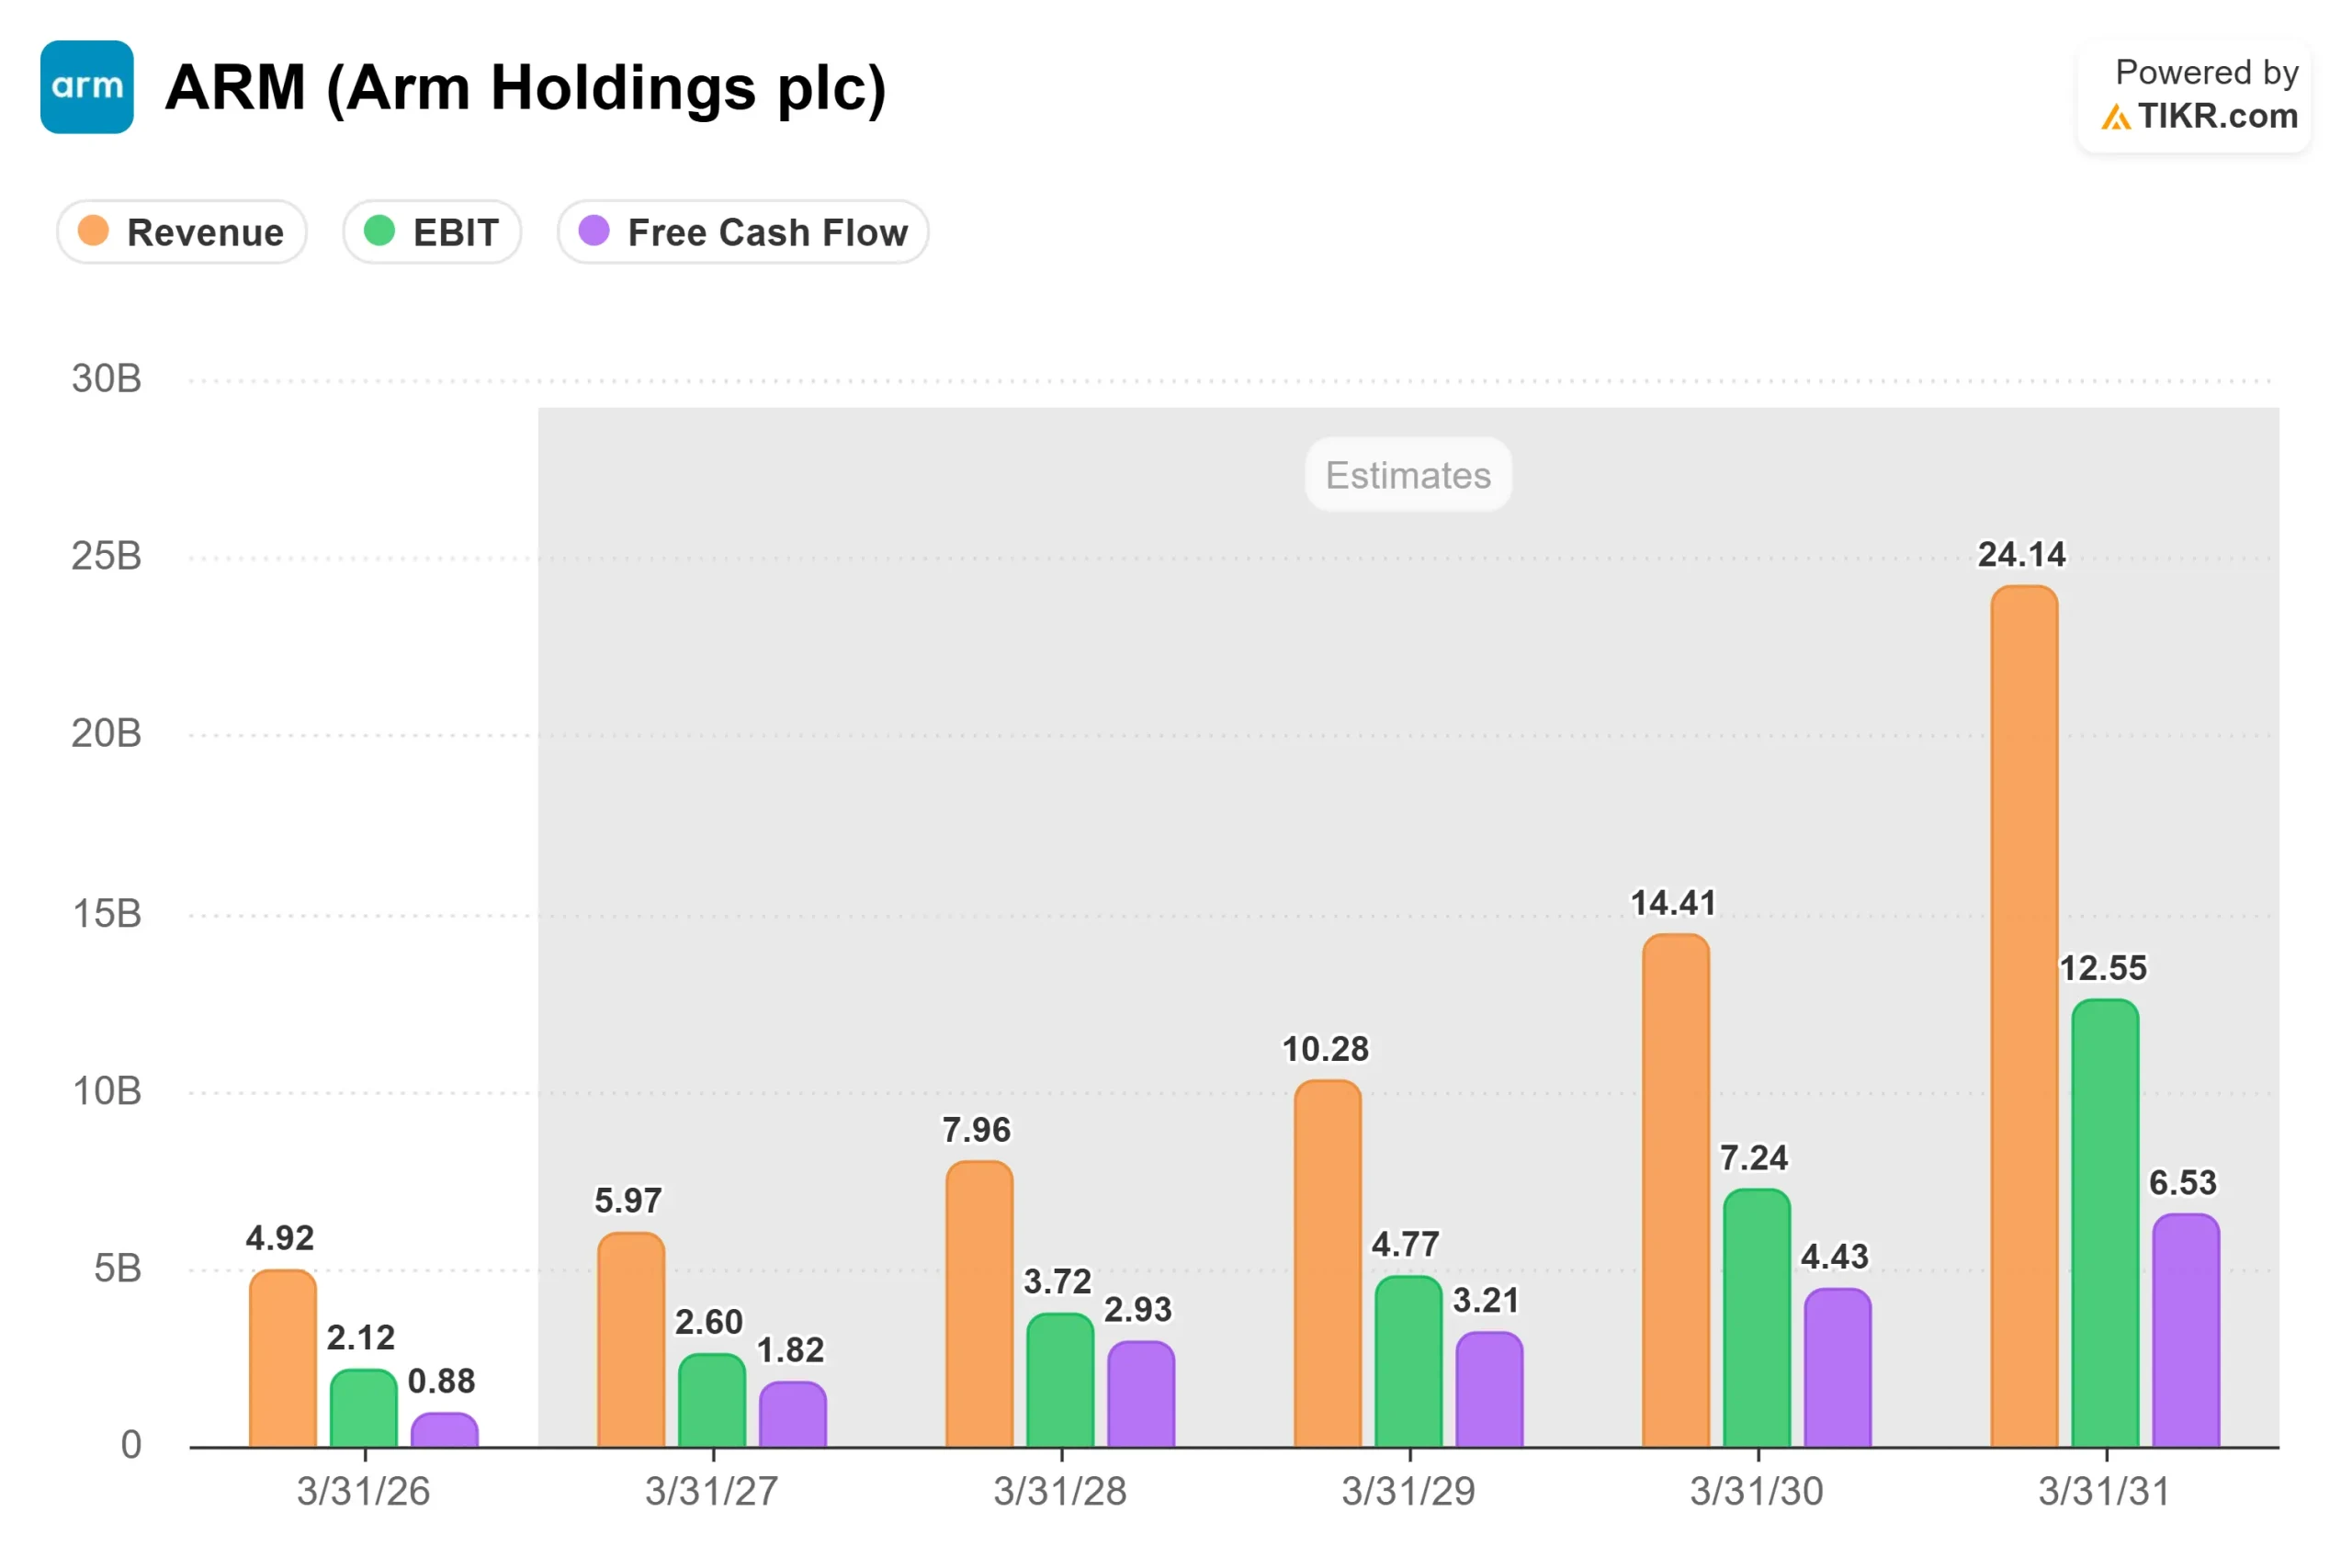Click the 14.41 revenue bar for 3/31/30

(1676, 1191)
